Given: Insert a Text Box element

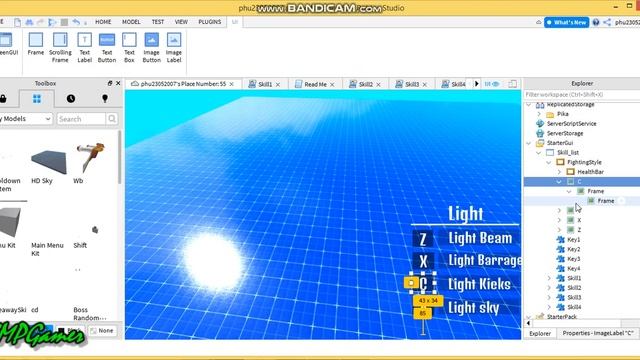Looking at the screenshot, I should point(129,48).
